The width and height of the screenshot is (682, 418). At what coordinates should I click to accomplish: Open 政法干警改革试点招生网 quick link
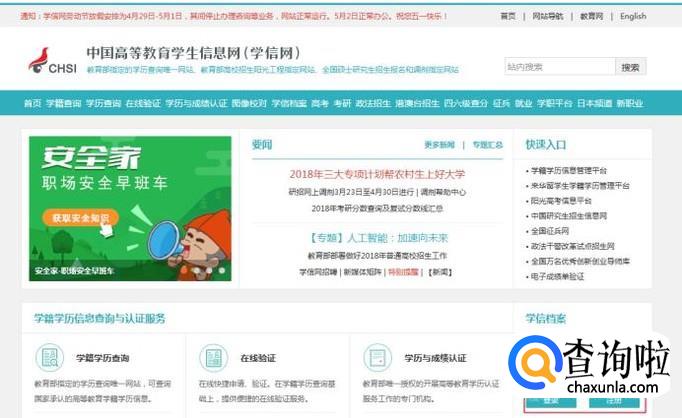(572, 246)
